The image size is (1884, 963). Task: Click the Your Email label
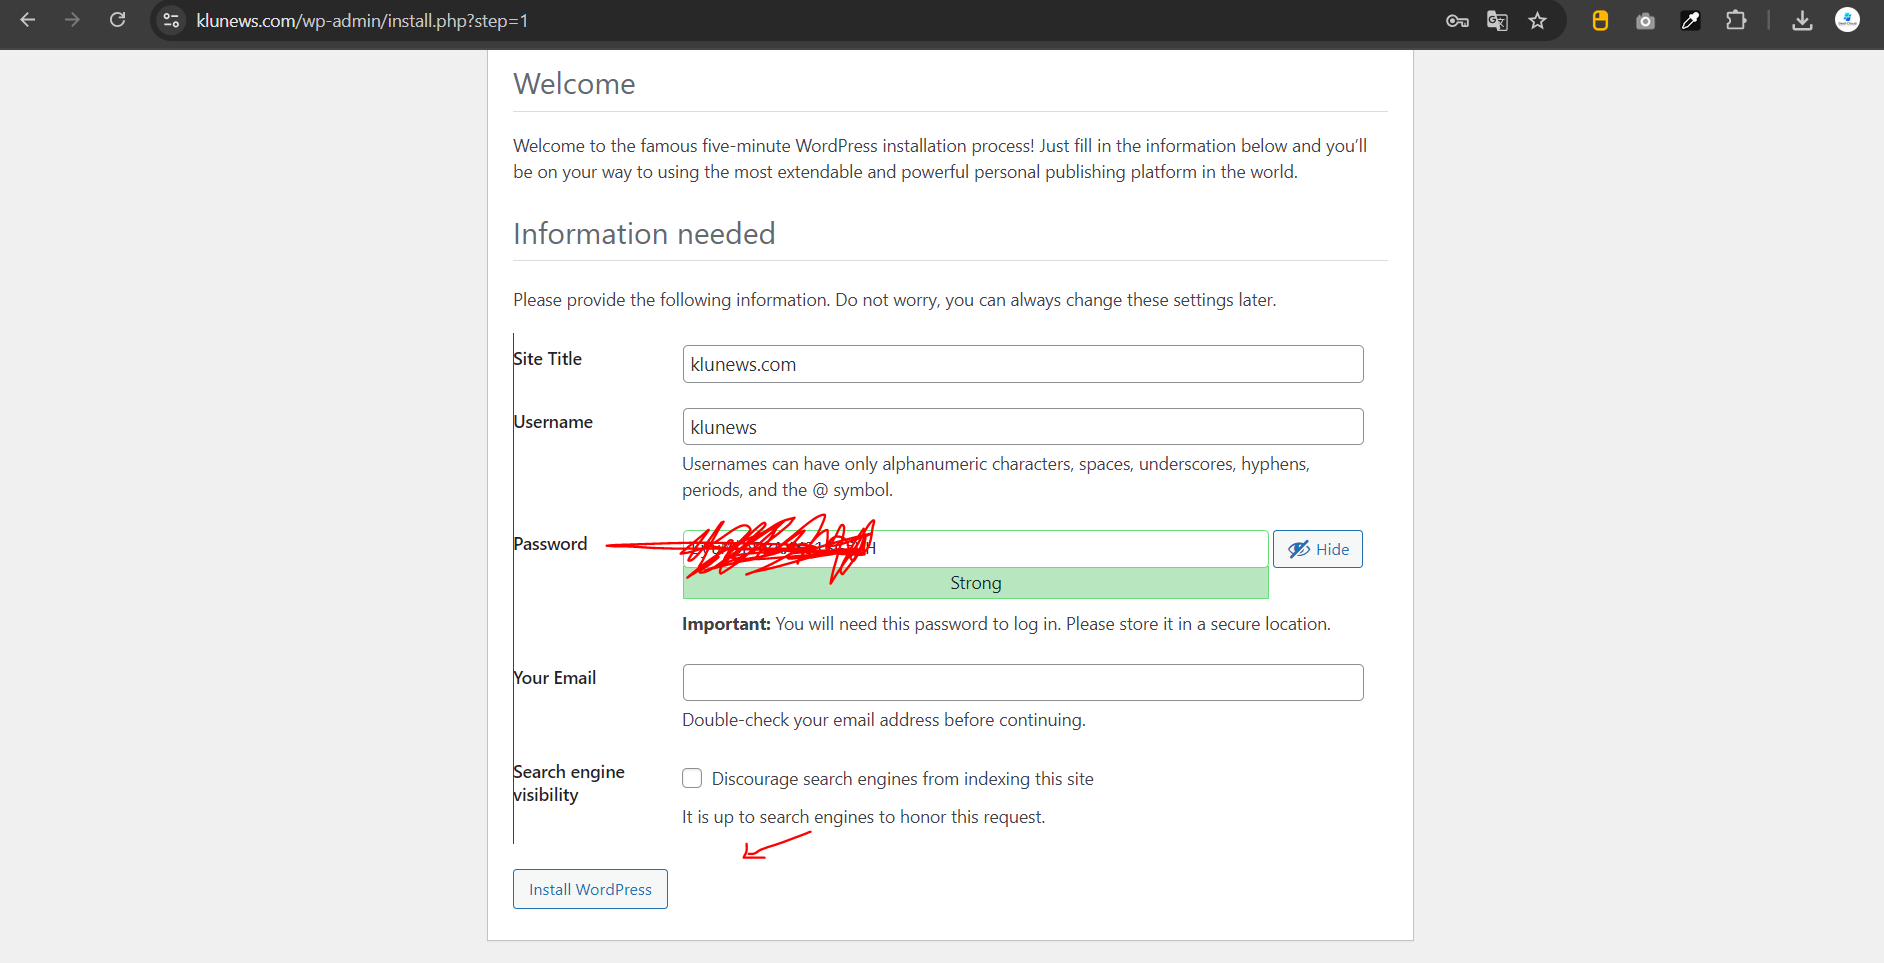[x=555, y=678]
